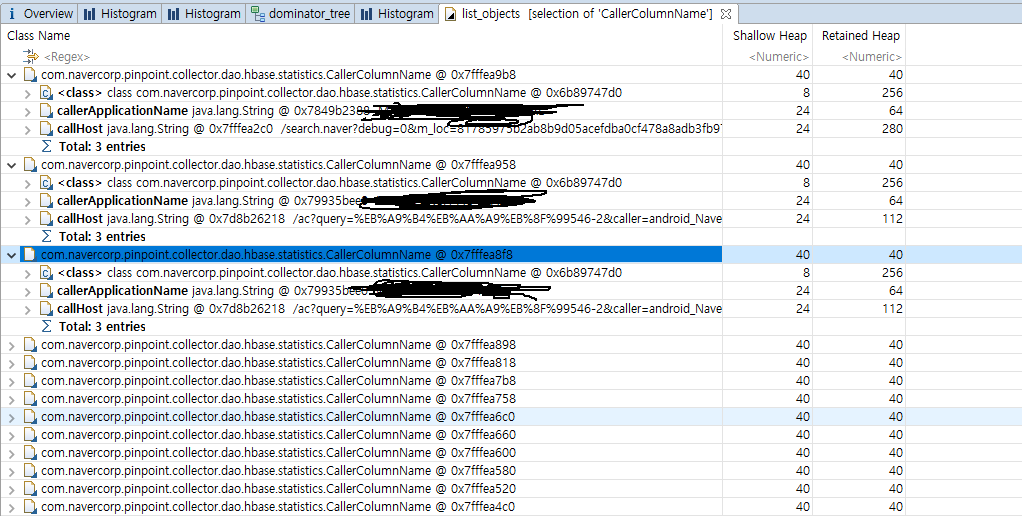This screenshot has width=1022, height=516.
Task: Open the Histogram tab next to Overview
Action: (x=121, y=13)
